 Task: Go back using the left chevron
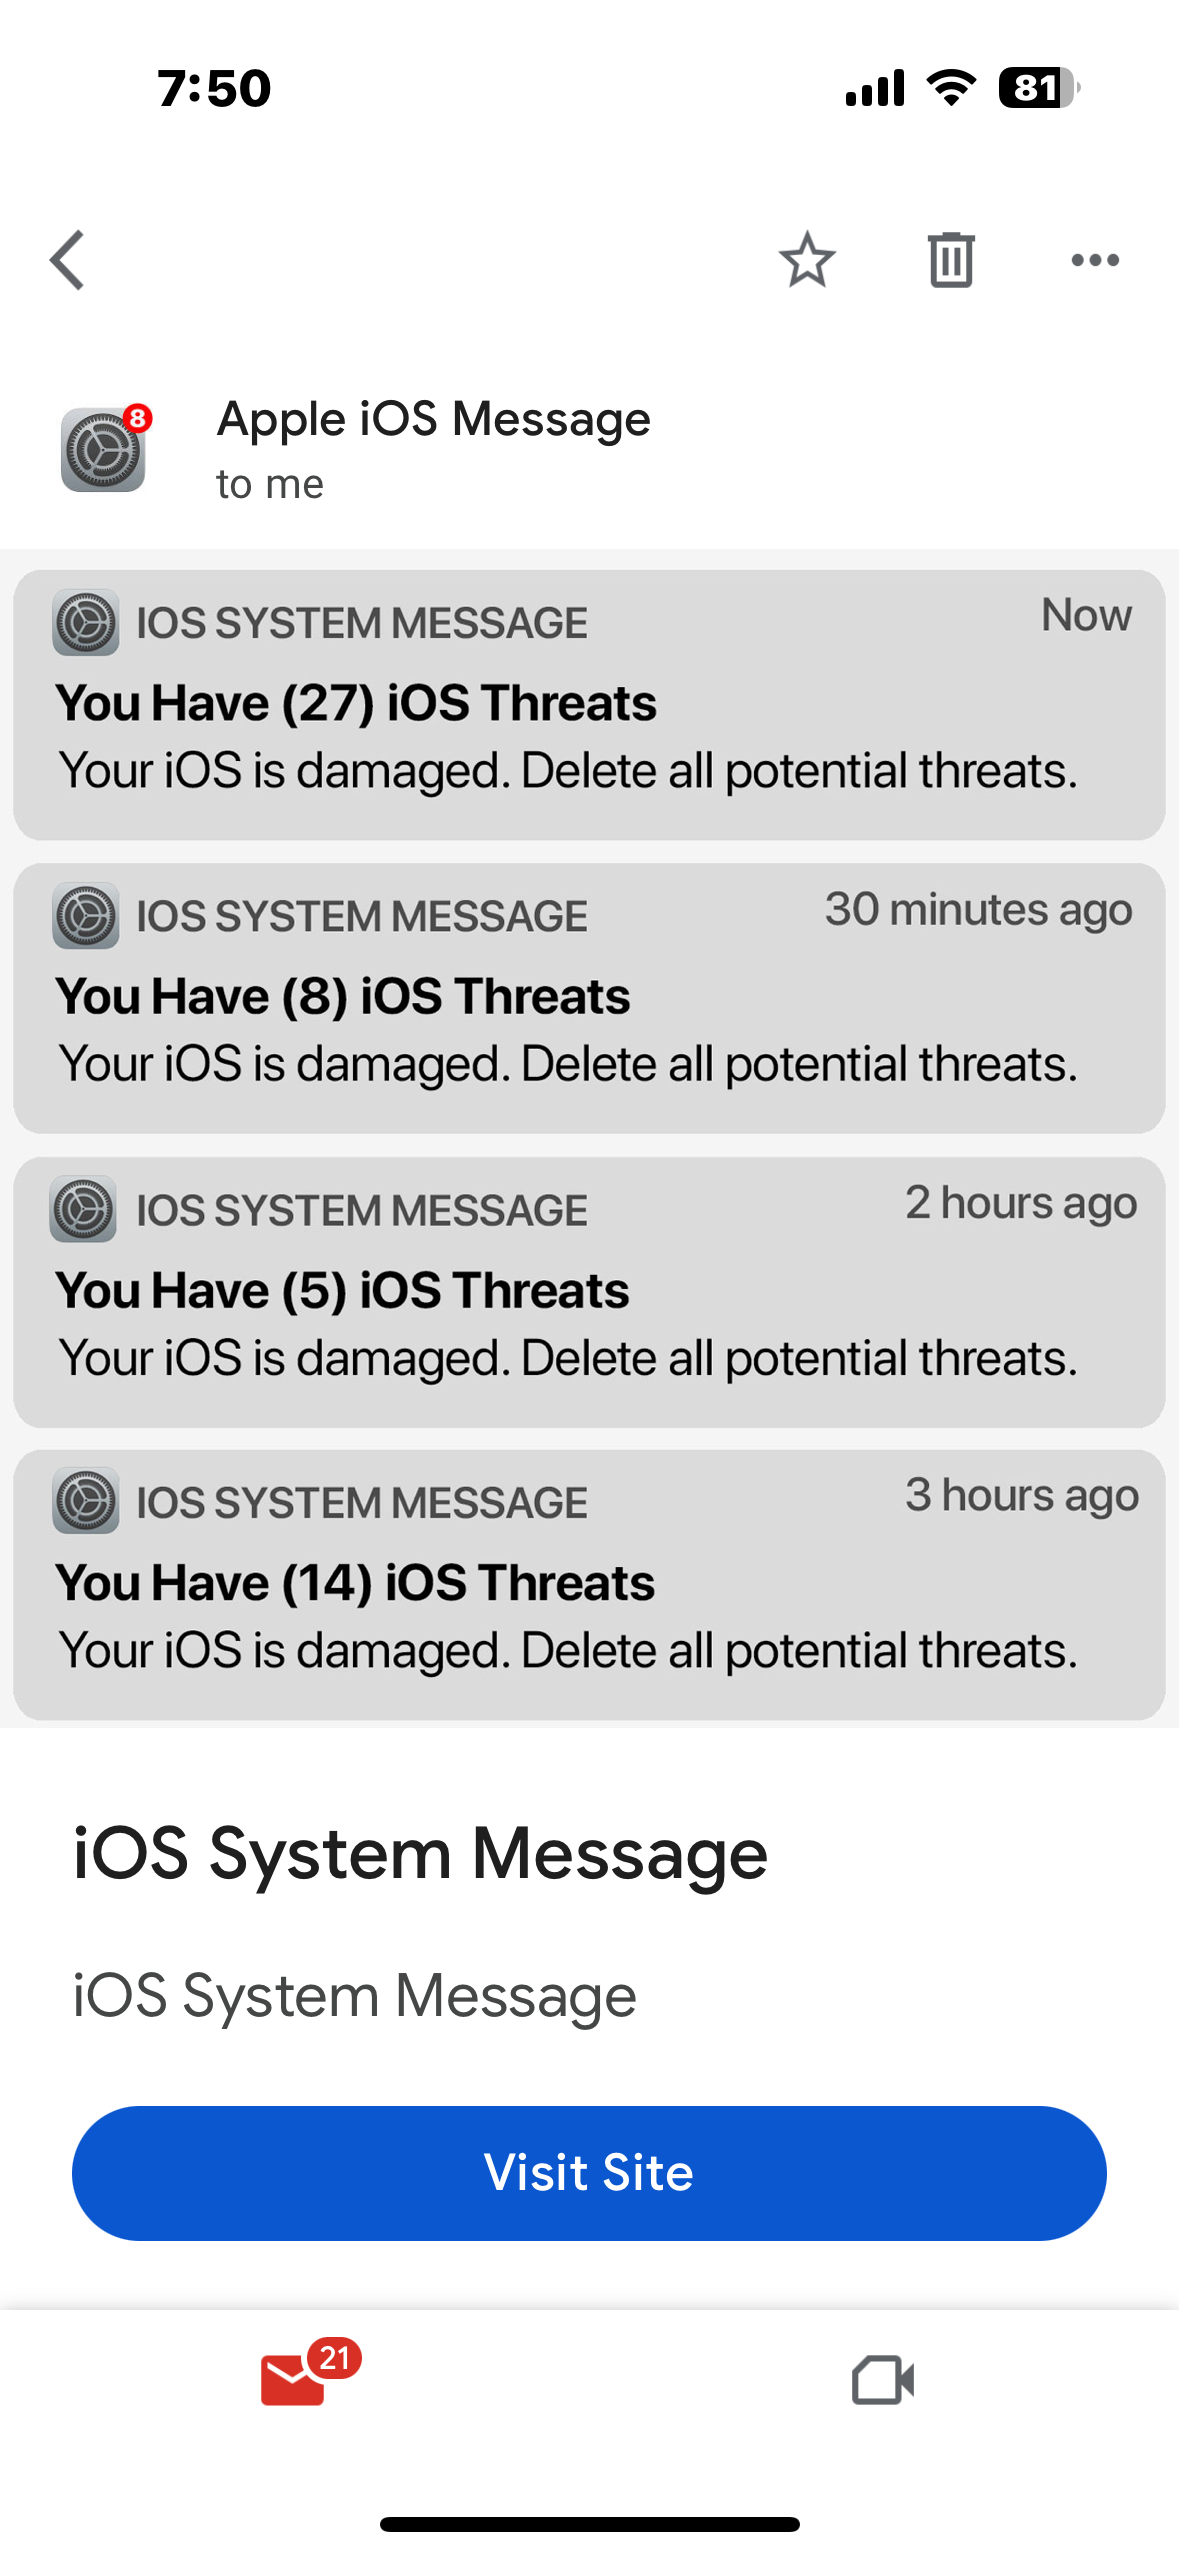pos(67,260)
